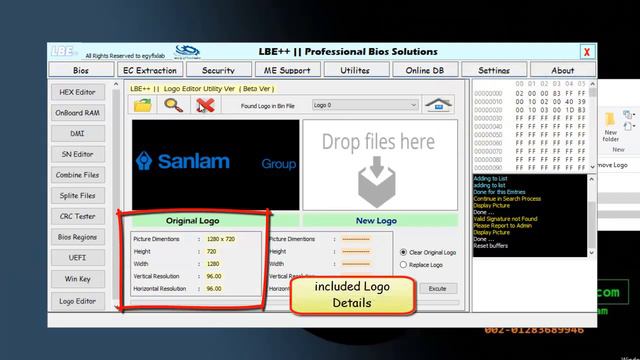Click the home icon in Logo Editor
640x360 pixels.
click(438, 105)
